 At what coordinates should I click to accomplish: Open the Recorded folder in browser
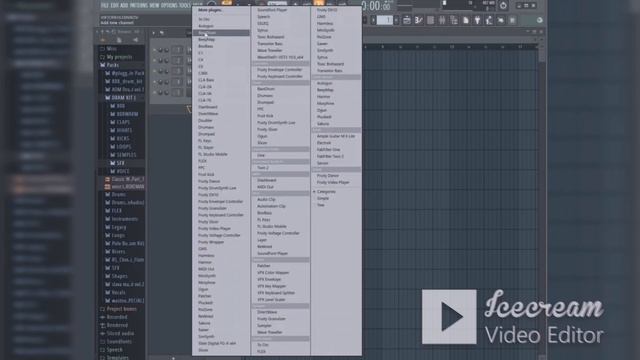coord(117,317)
